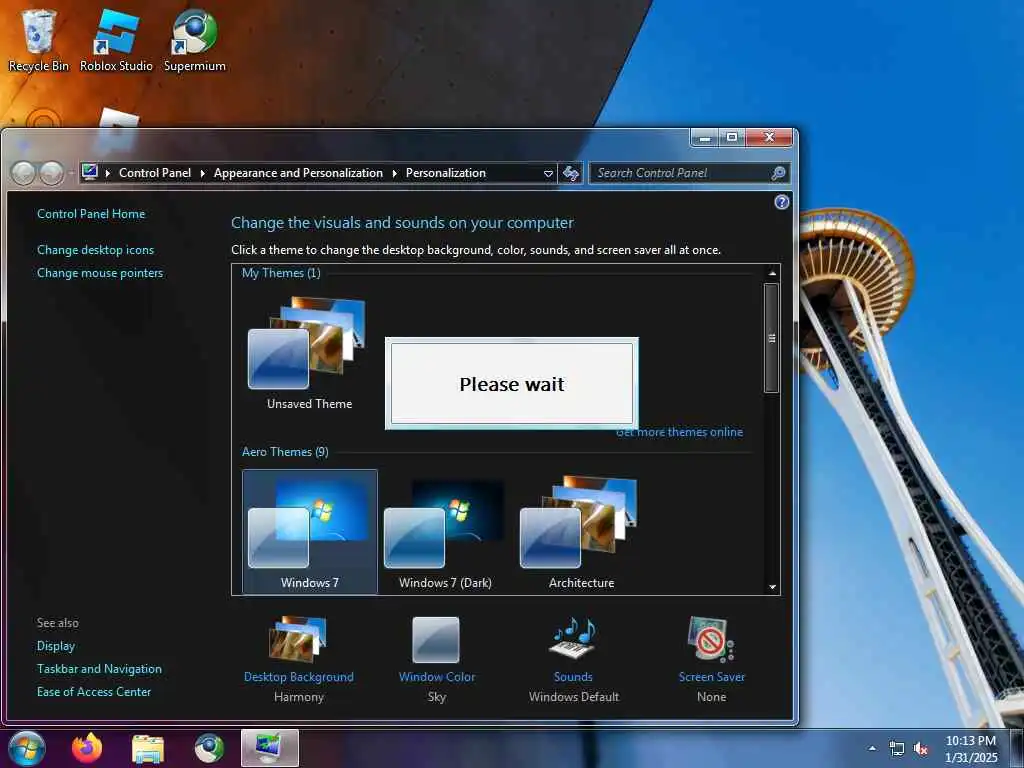Click the theme list scroll up arrow
1024x768 pixels.
[x=772, y=273]
